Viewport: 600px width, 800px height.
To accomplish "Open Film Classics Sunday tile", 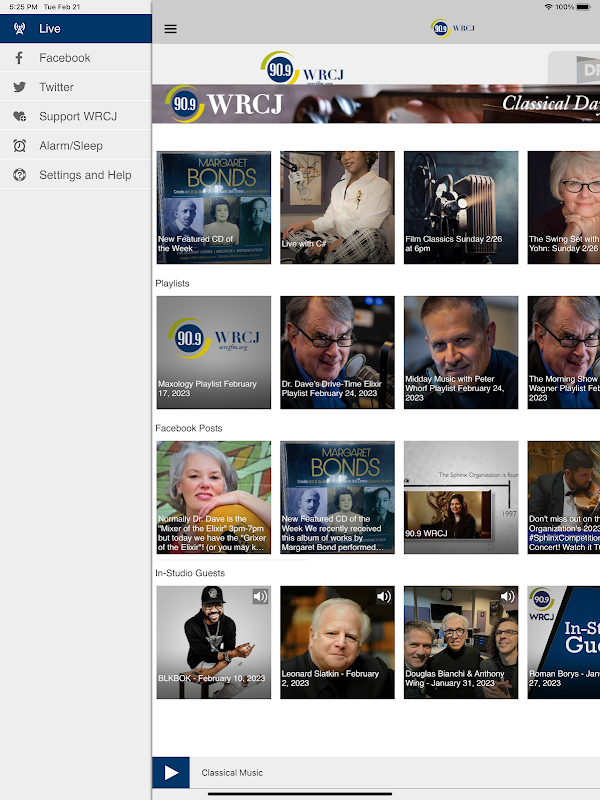I will click(x=461, y=207).
